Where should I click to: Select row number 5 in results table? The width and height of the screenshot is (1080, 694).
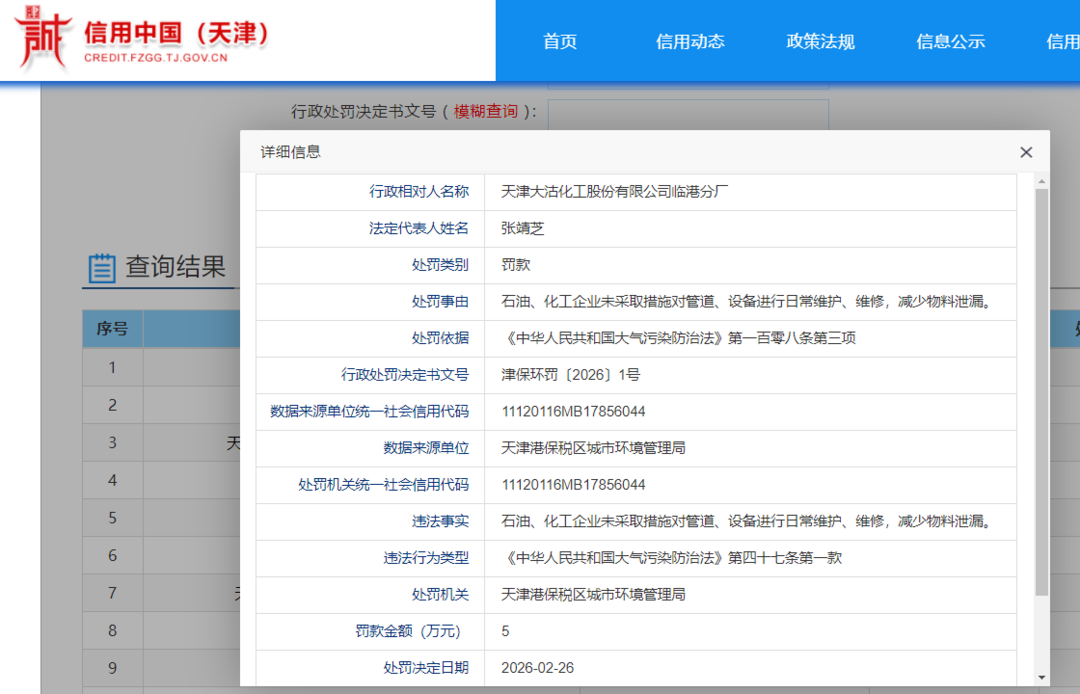point(113,518)
